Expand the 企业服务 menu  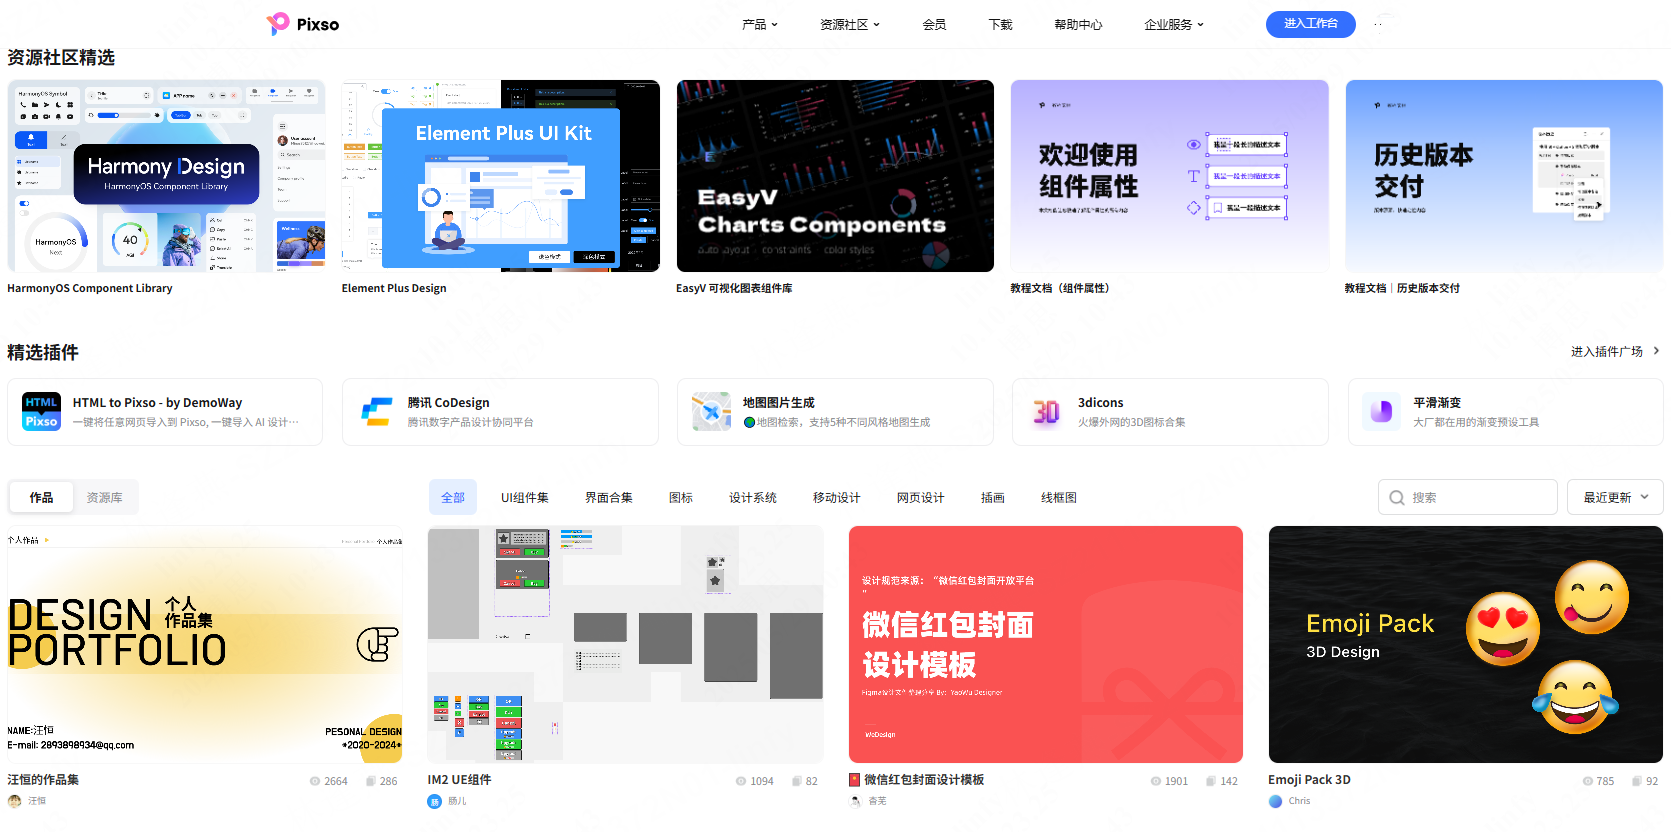coord(1174,24)
